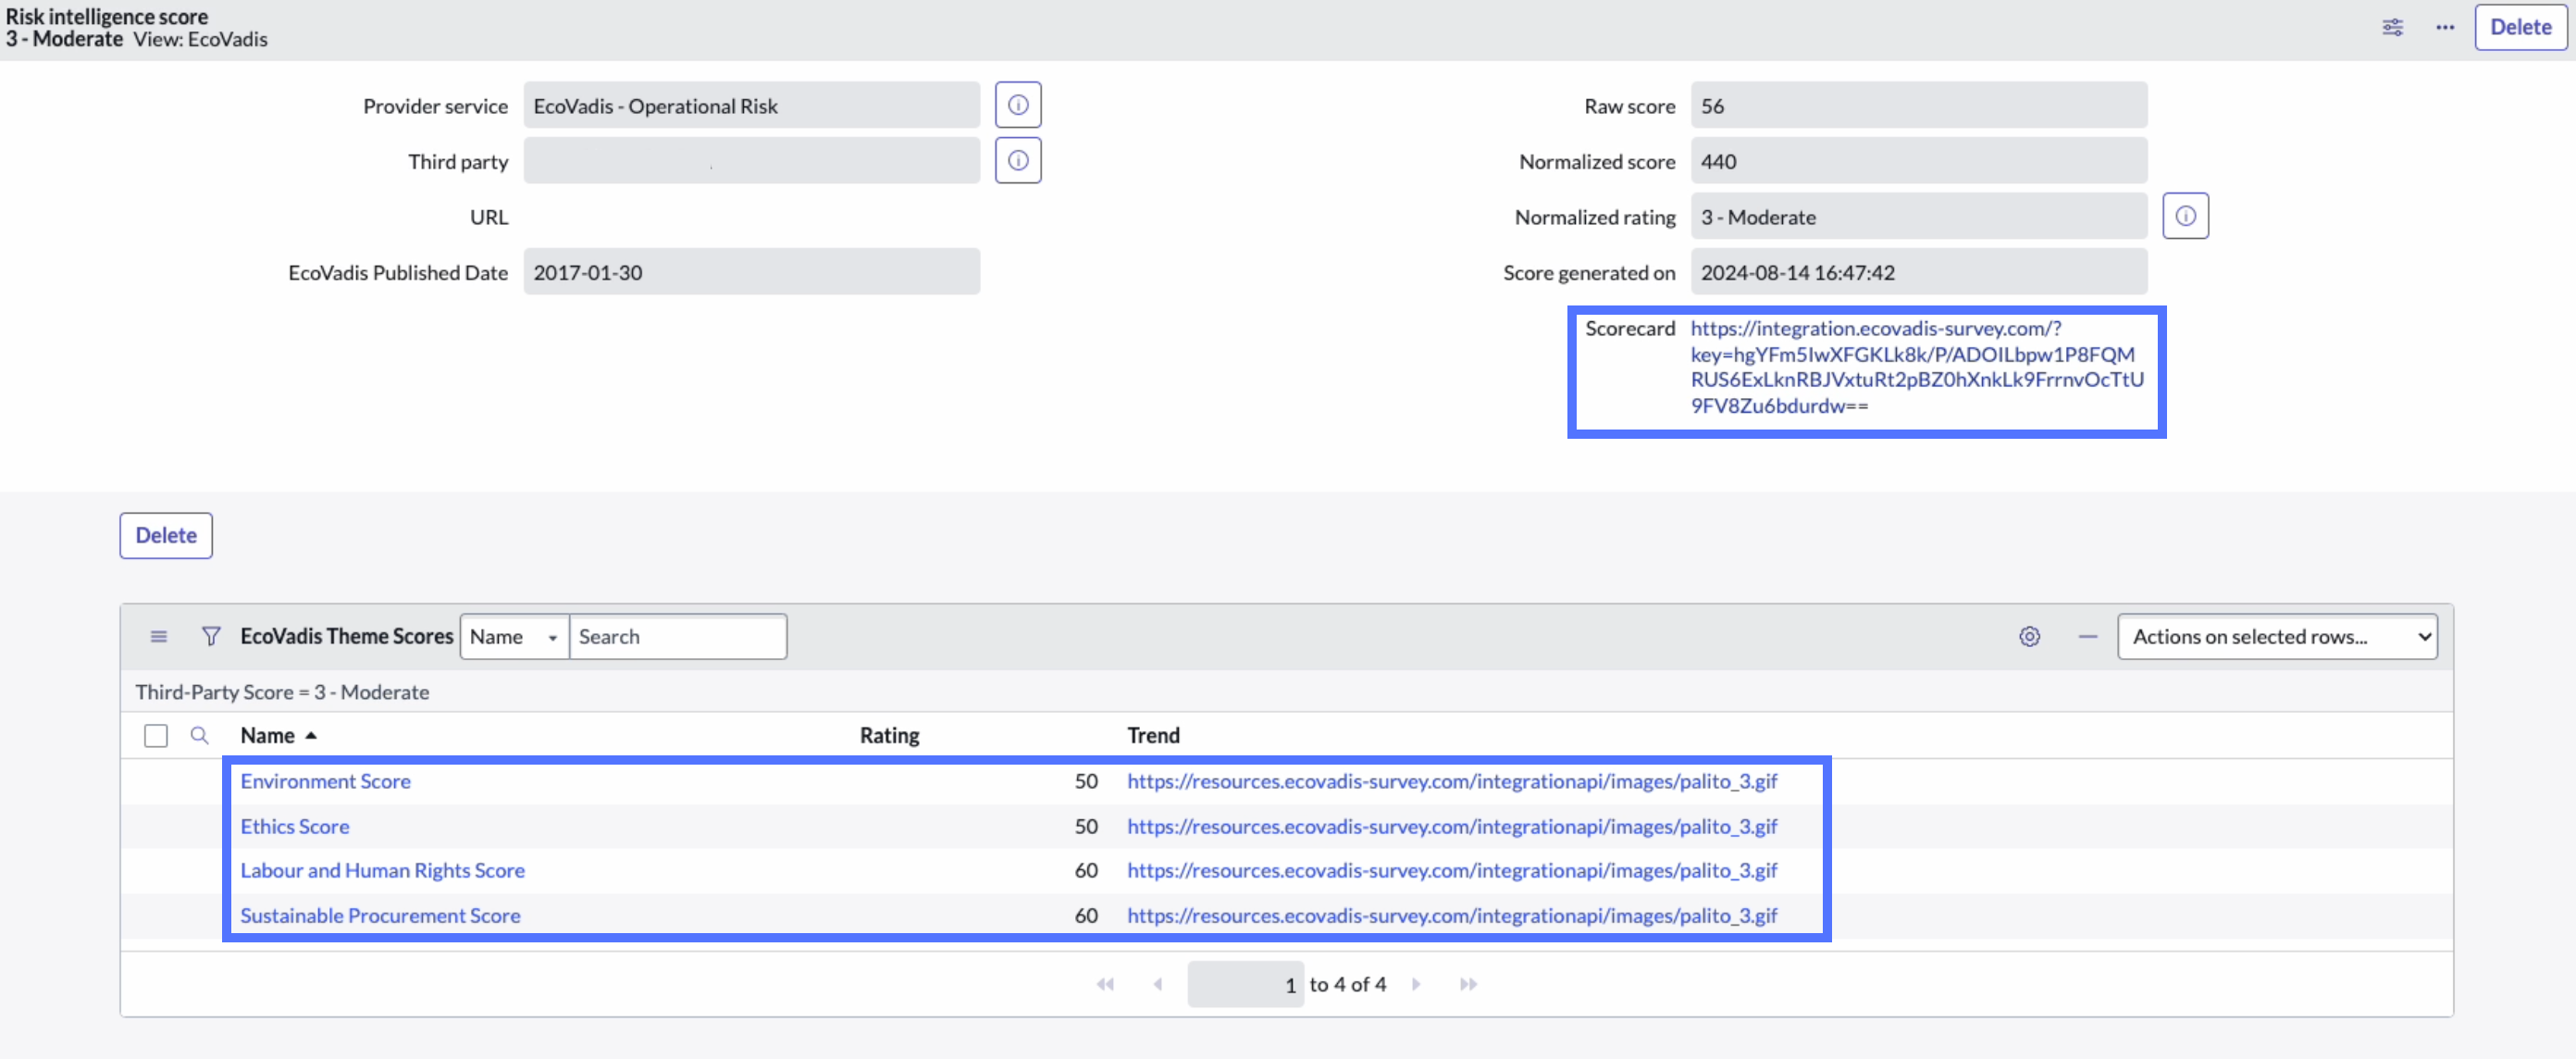The width and height of the screenshot is (2576, 1059).
Task: Open the Ethics Score trend link
Action: point(1452,826)
